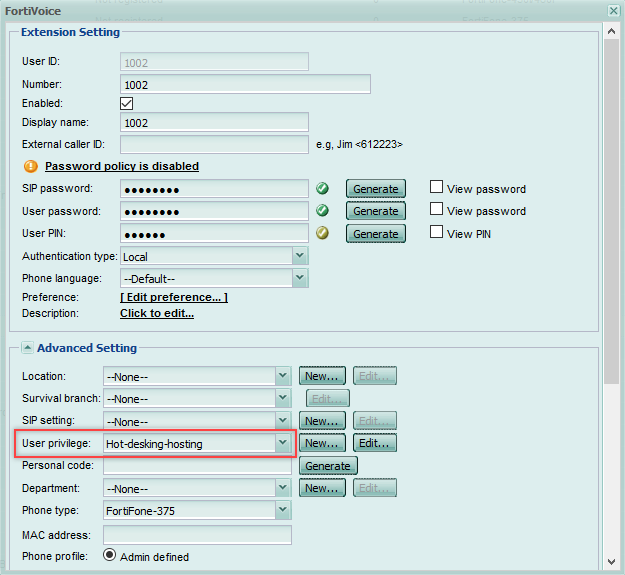Close the FortiVoice dialog

(613, 10)
